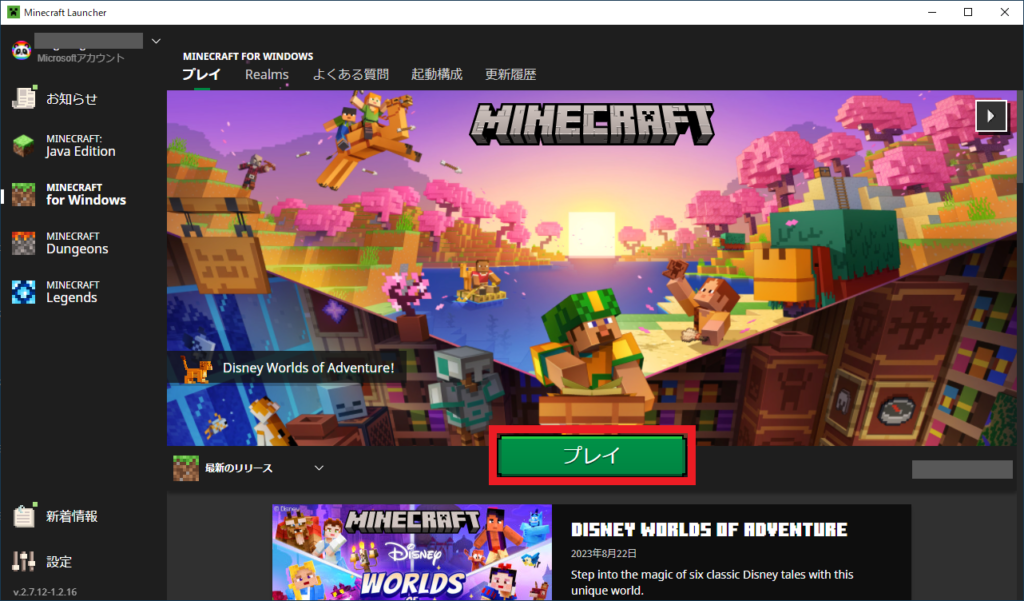Click the お知らせ sidebar label
The width and height of the screenshot is (1024, 601).
click(x=72, y=99)
